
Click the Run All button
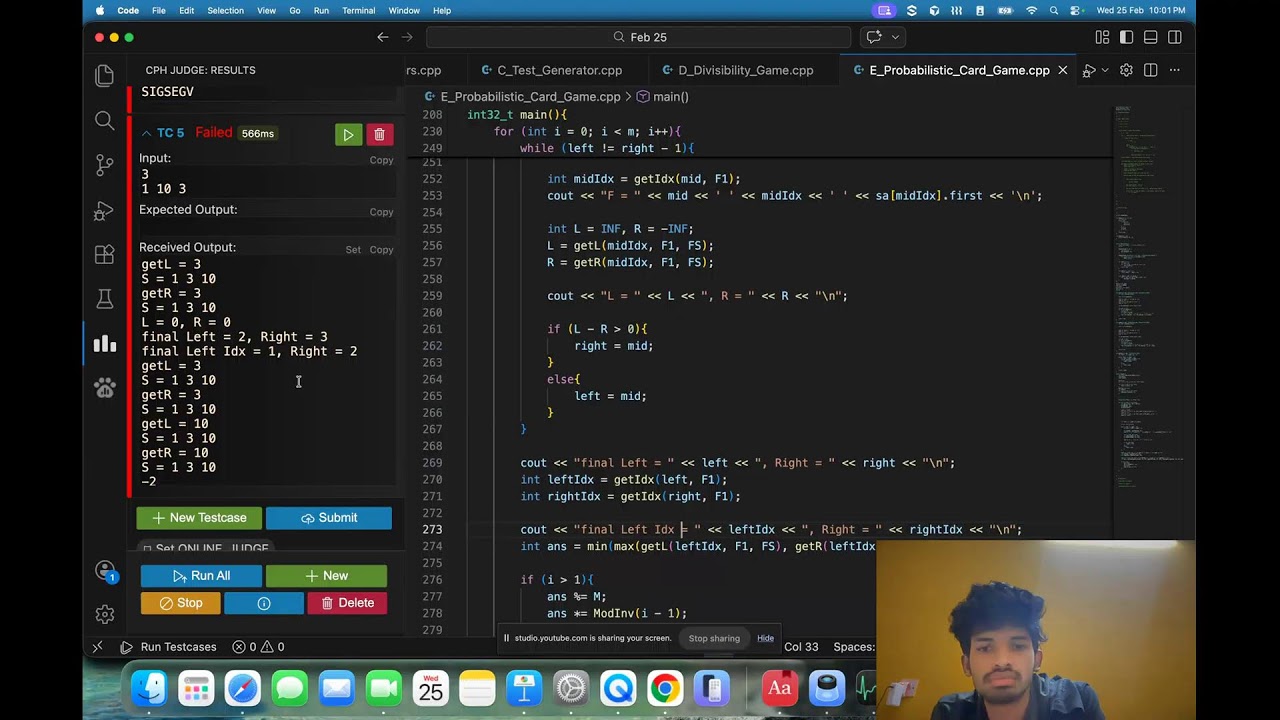tap(201, 576)
